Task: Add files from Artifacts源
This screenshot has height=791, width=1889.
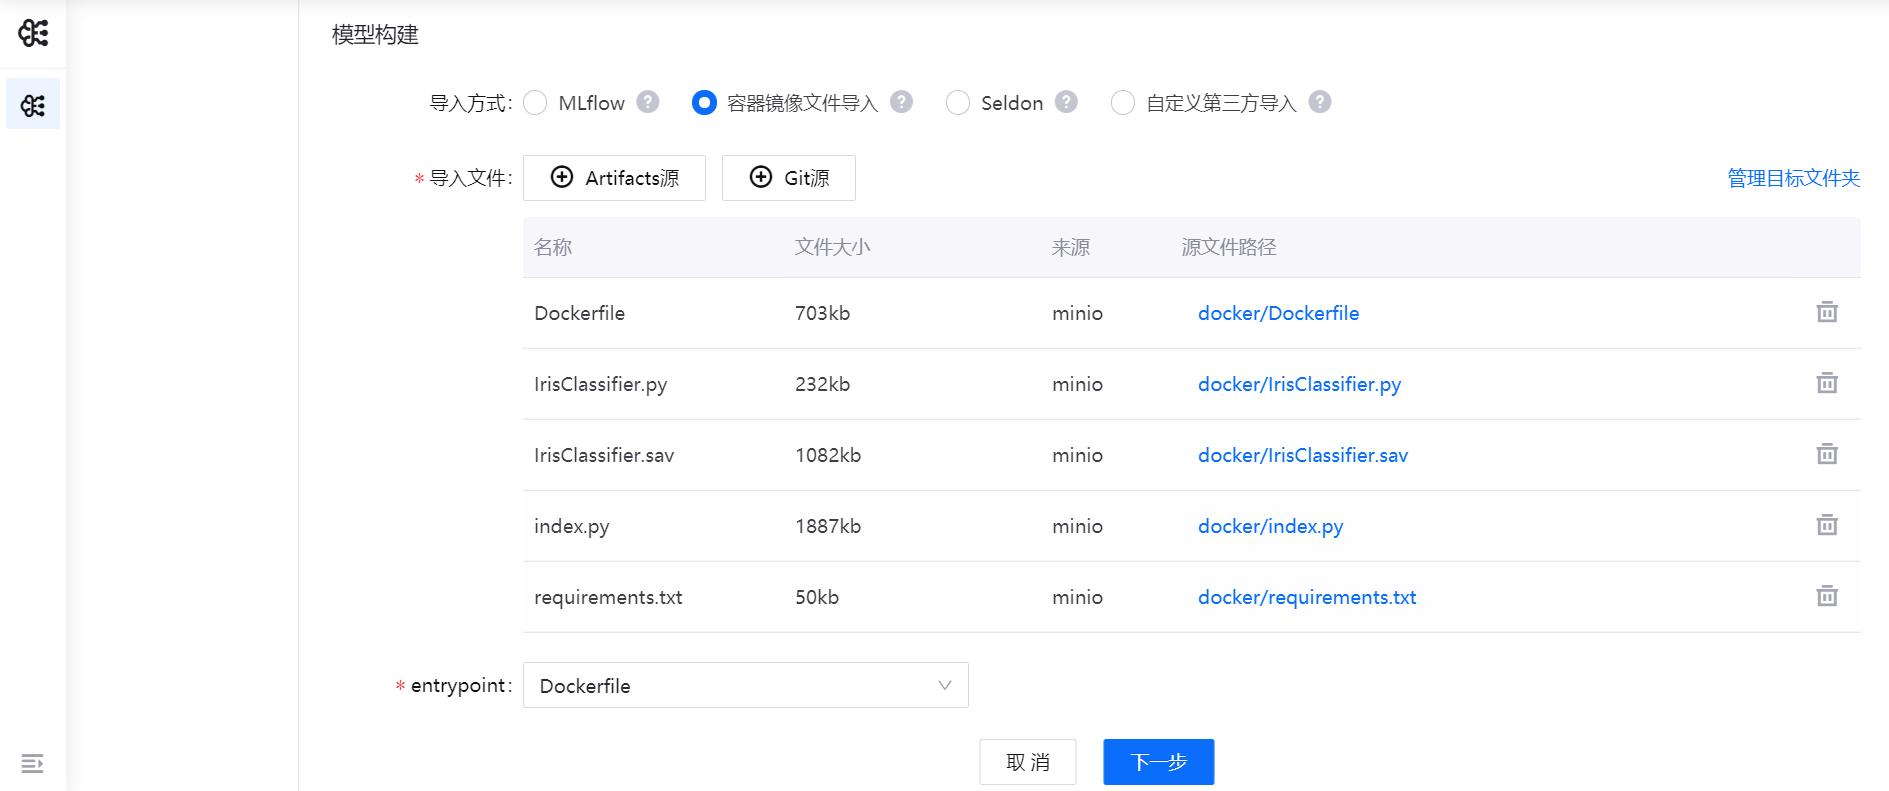Action: pos(614,178)
